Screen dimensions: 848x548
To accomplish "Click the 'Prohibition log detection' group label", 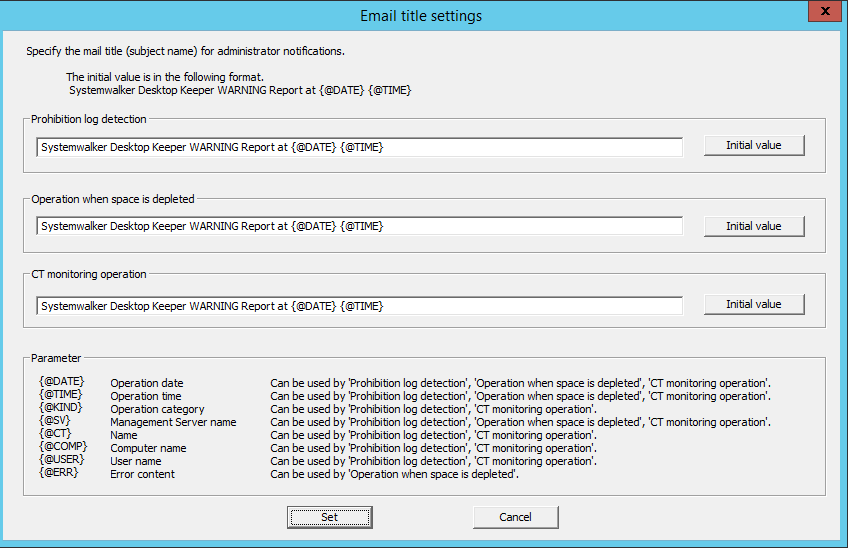I will pos(89,119).
